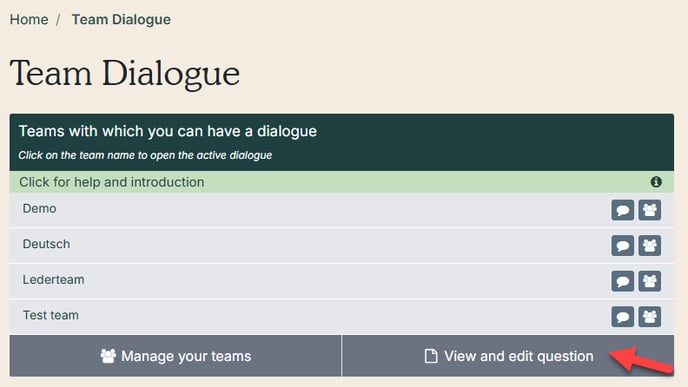
Task: Open the Lederteam dialogue
Action: 54,280
